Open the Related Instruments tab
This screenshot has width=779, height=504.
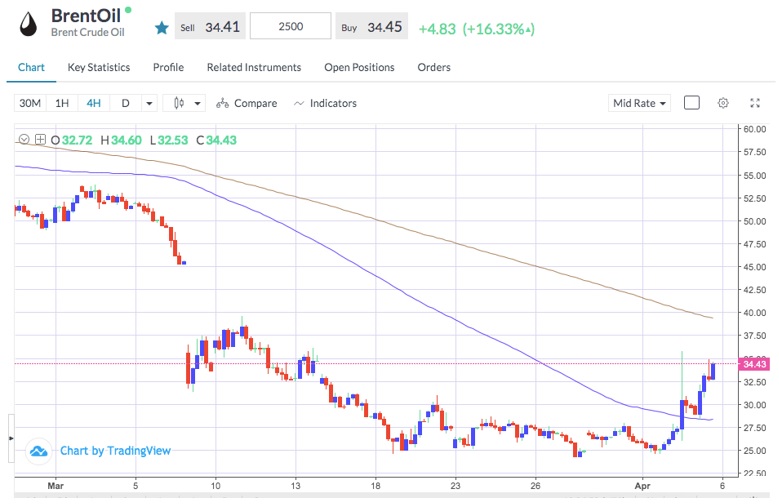tap(254, 67)
